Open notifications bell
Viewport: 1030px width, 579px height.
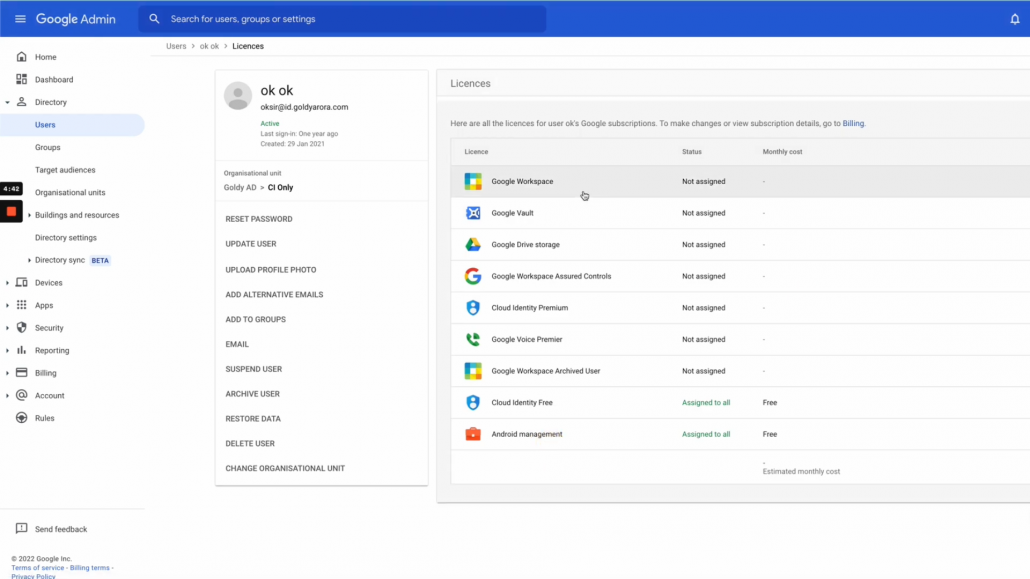(x=1014, y=19)
